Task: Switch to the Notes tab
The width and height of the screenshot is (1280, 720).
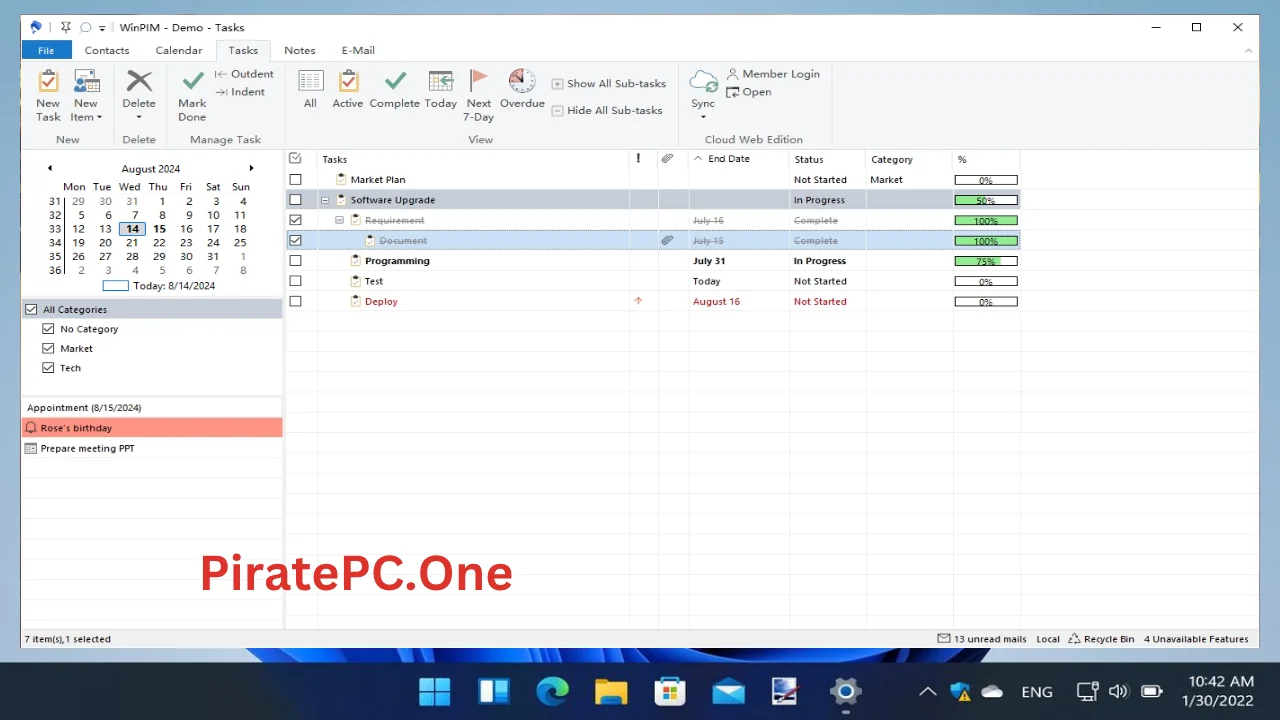Action: (x=300, y=50)
